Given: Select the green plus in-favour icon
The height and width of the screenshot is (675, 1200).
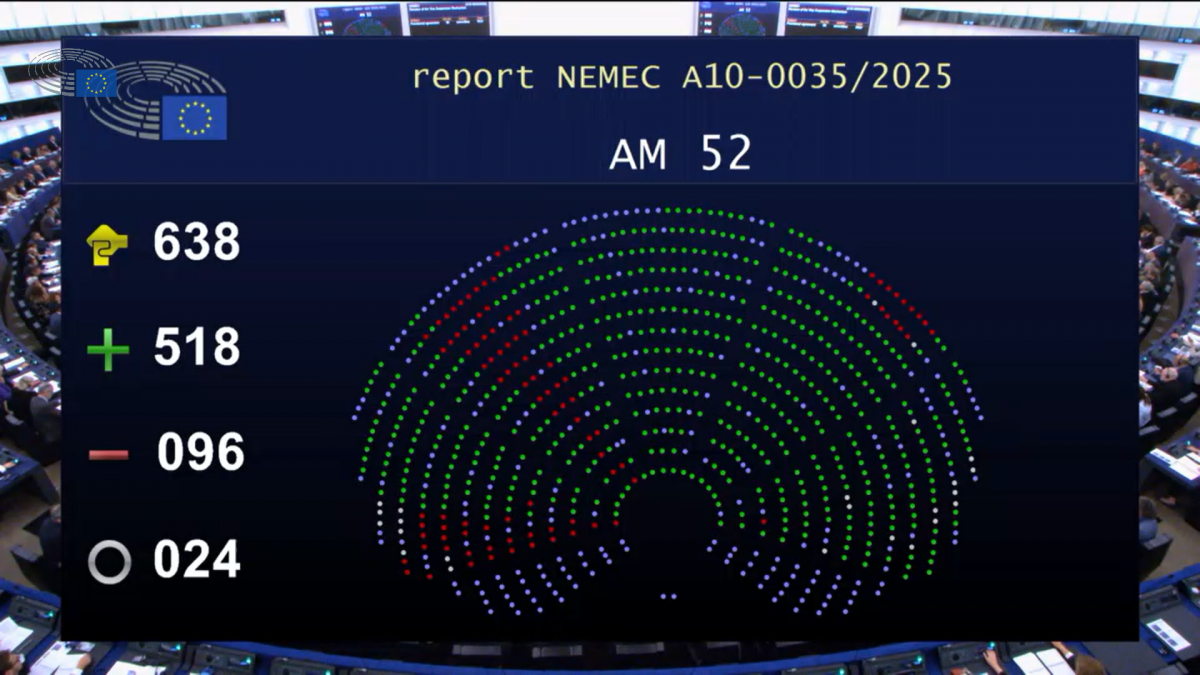Looking at the screenshot, I should [x=108, y=350].
